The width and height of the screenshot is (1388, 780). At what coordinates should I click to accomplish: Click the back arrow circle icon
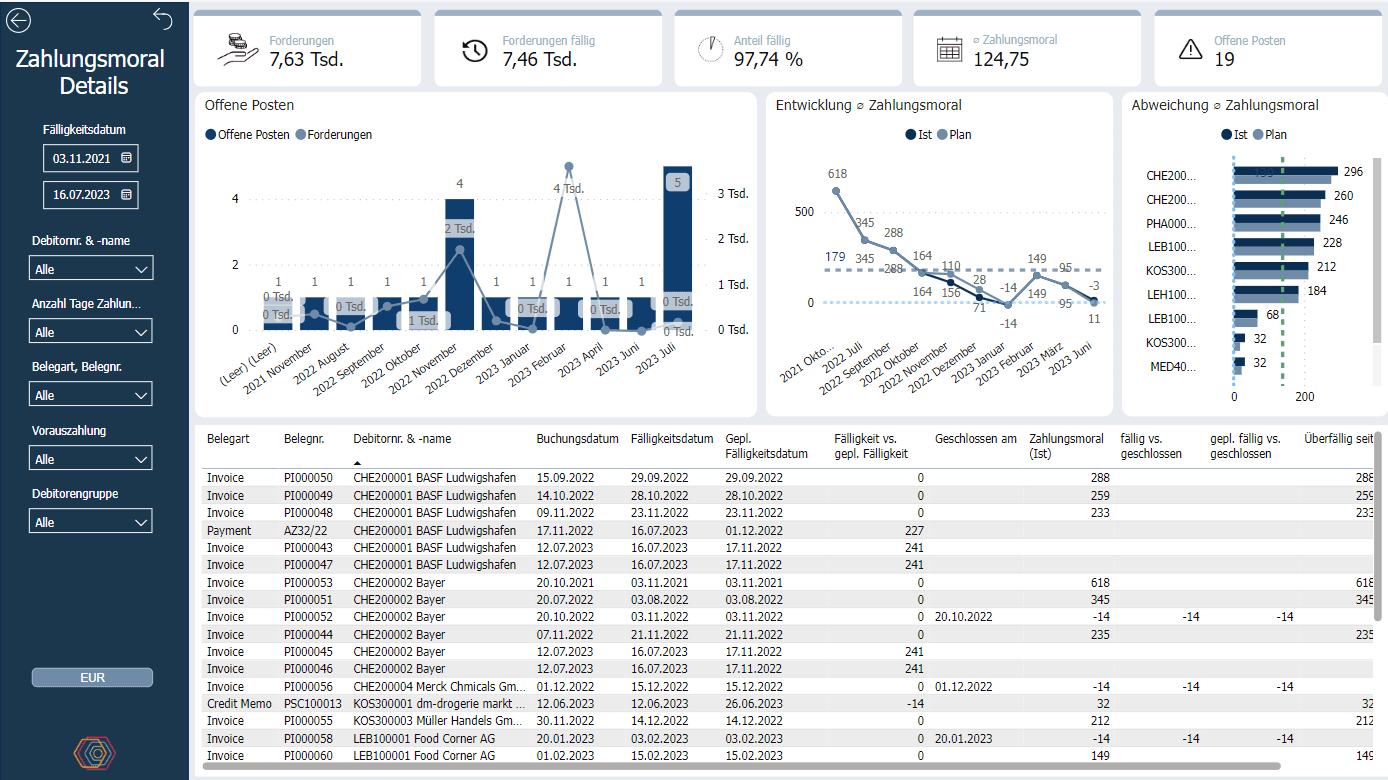(18, 20)
